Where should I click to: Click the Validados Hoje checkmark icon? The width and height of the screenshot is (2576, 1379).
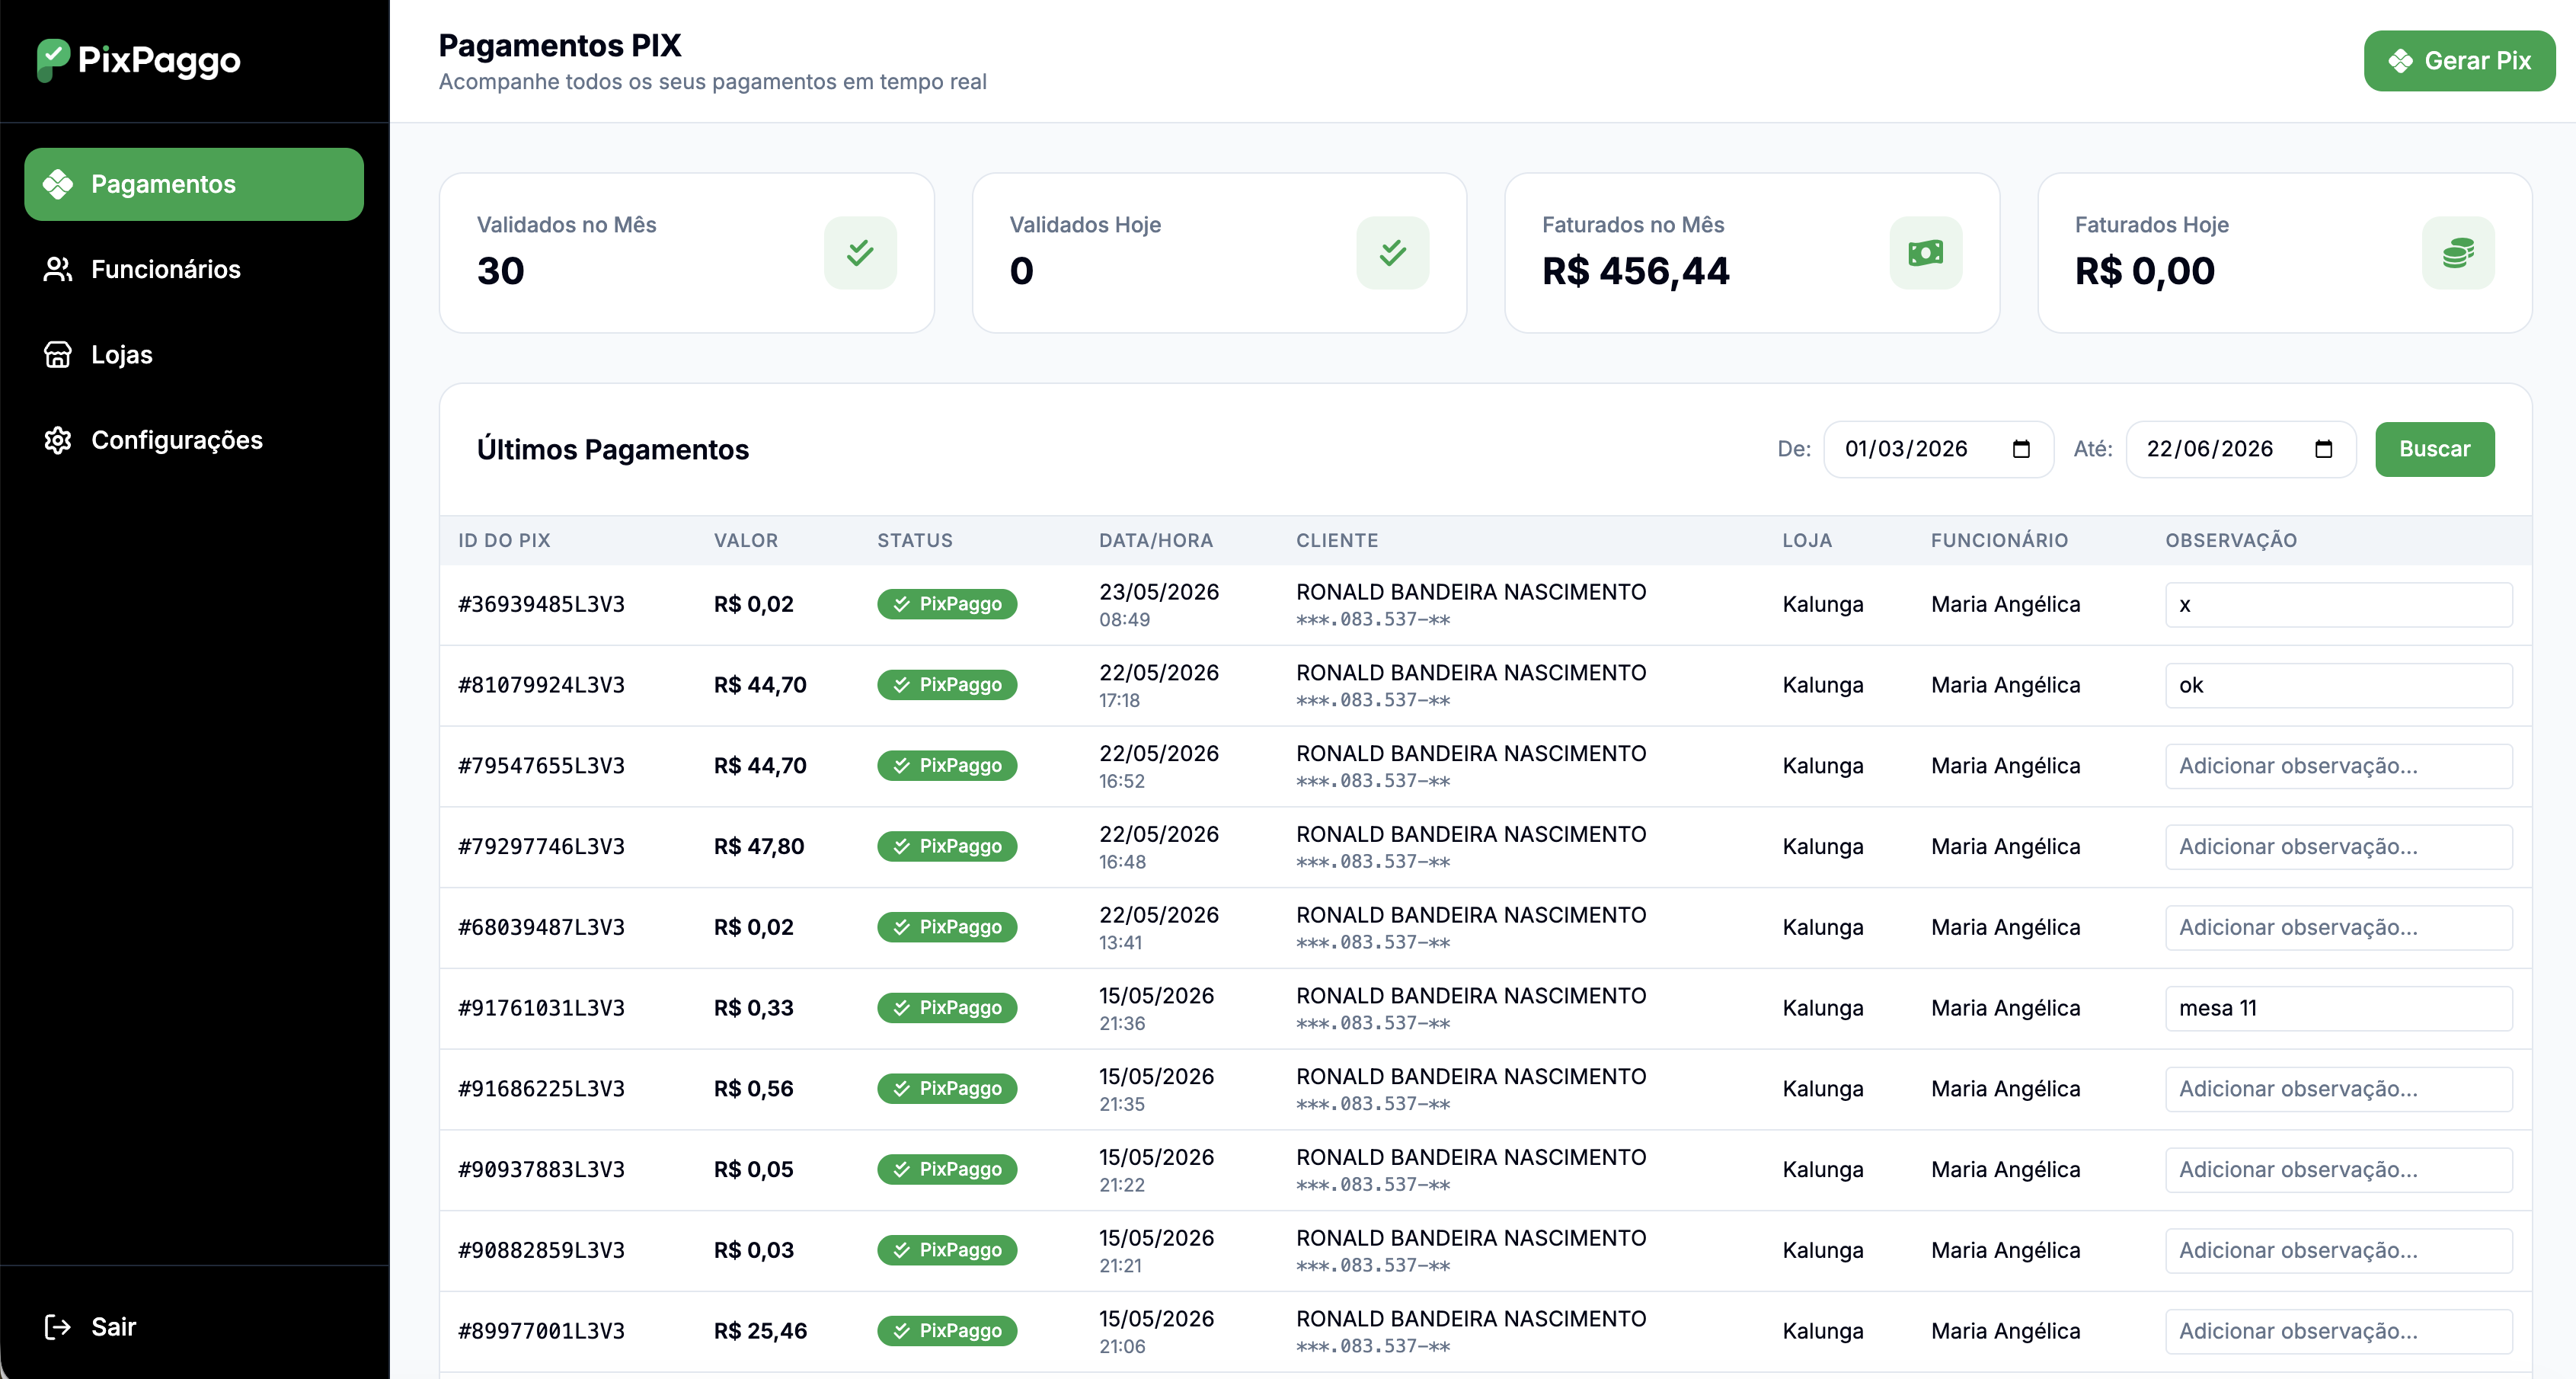1393,253
